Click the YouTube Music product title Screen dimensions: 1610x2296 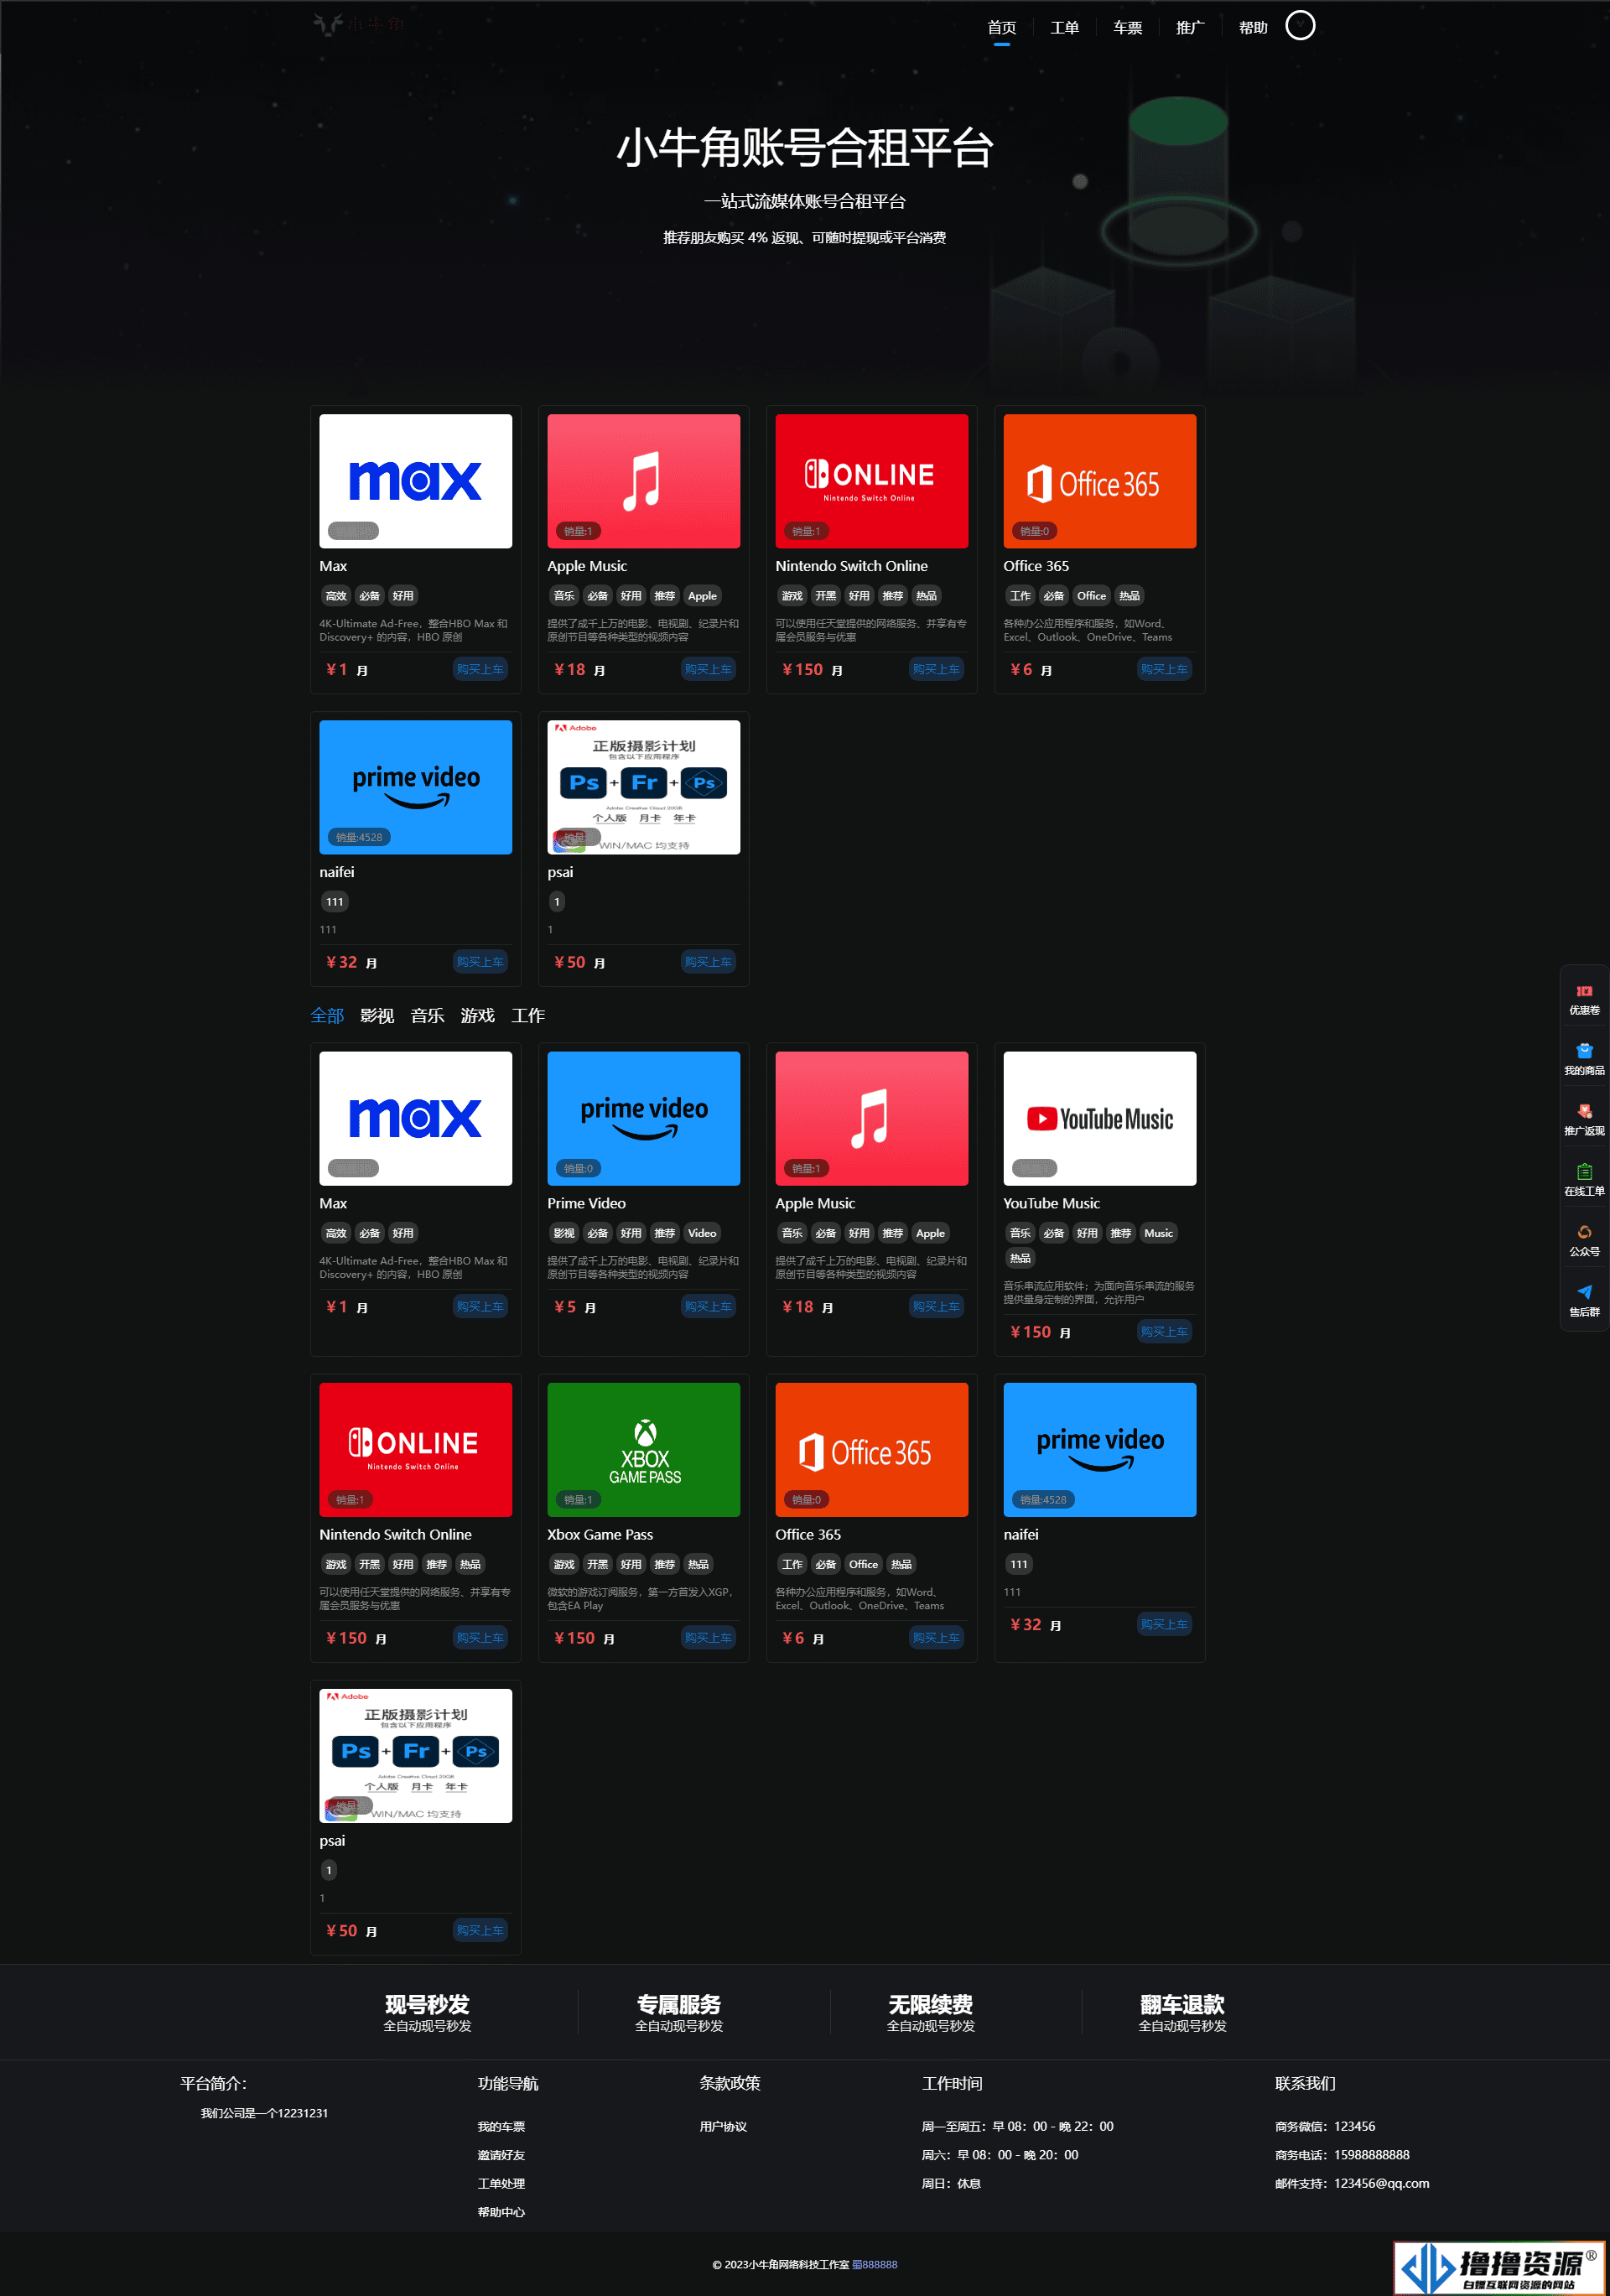pos(1051,1204)
